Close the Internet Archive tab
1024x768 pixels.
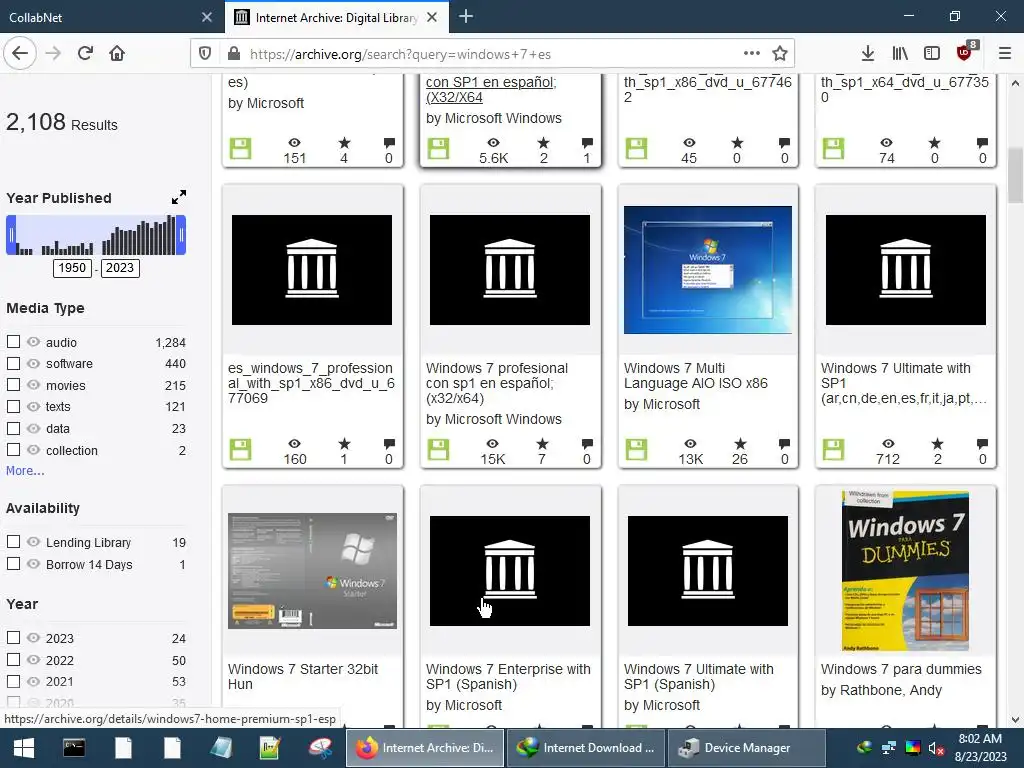click(432, 18)
